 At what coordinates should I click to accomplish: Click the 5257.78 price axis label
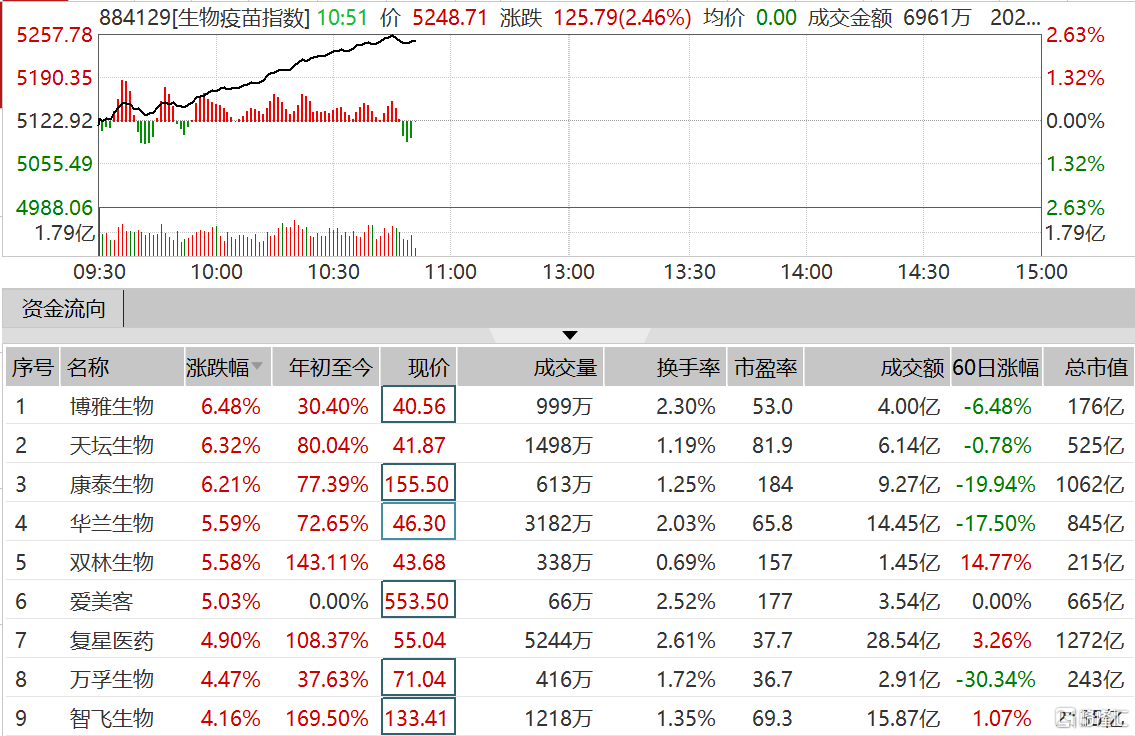coord(54,35)
